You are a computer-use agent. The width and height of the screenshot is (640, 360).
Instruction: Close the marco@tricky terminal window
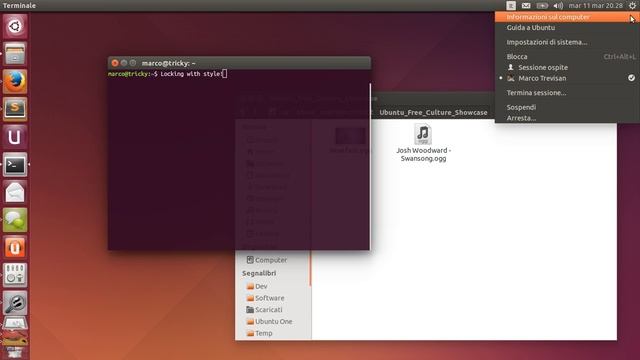click(115, 63)
